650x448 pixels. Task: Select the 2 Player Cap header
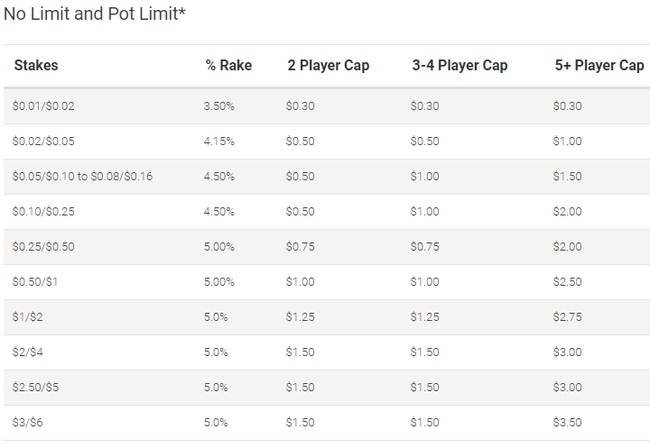pos(328,65)
